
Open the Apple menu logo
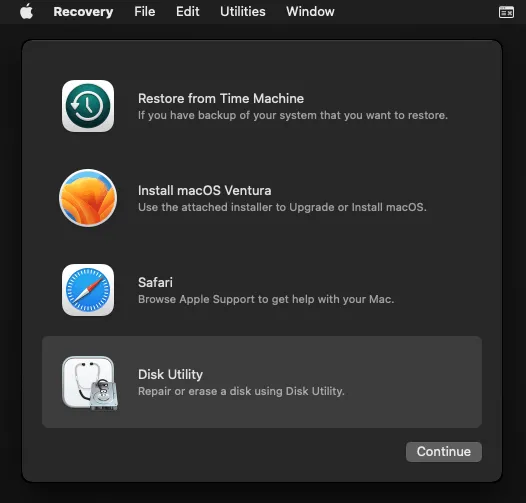point(26,11)
